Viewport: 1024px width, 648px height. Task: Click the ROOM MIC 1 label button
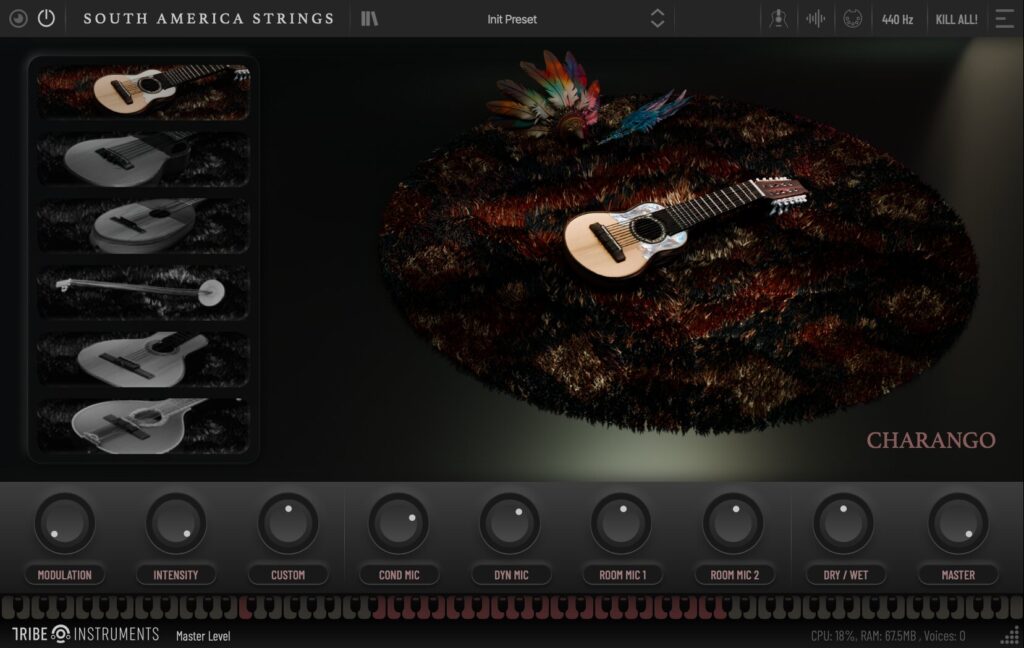coord(622,575)
